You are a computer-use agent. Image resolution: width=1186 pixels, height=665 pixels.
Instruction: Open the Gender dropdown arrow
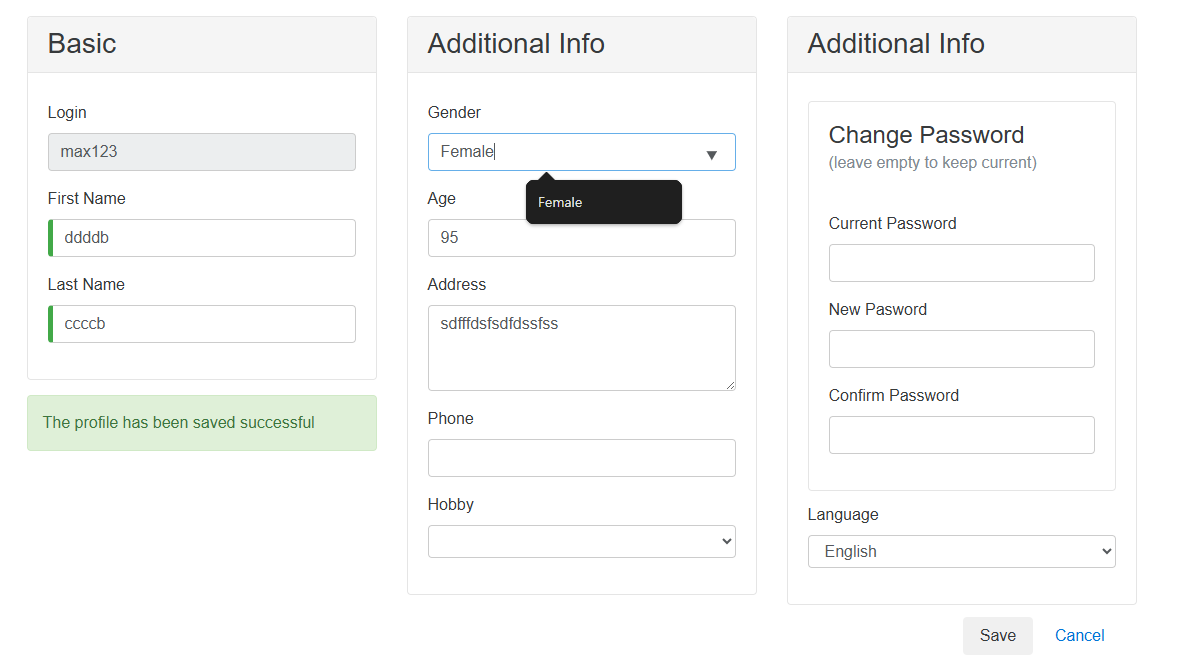click(x=712, y=154)
